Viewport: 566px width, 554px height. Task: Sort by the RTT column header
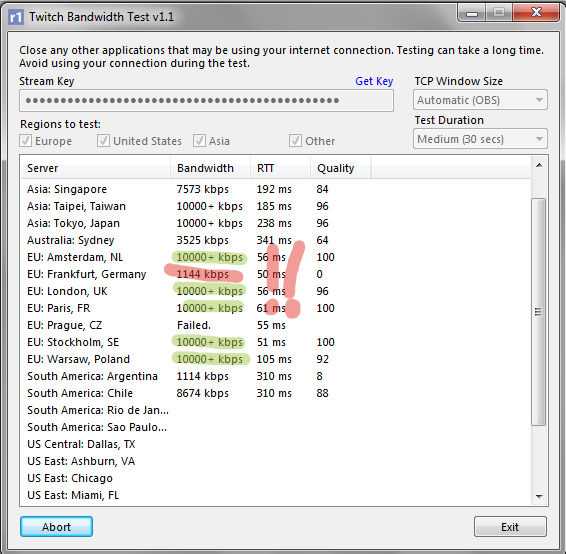[x=280, y=168]
